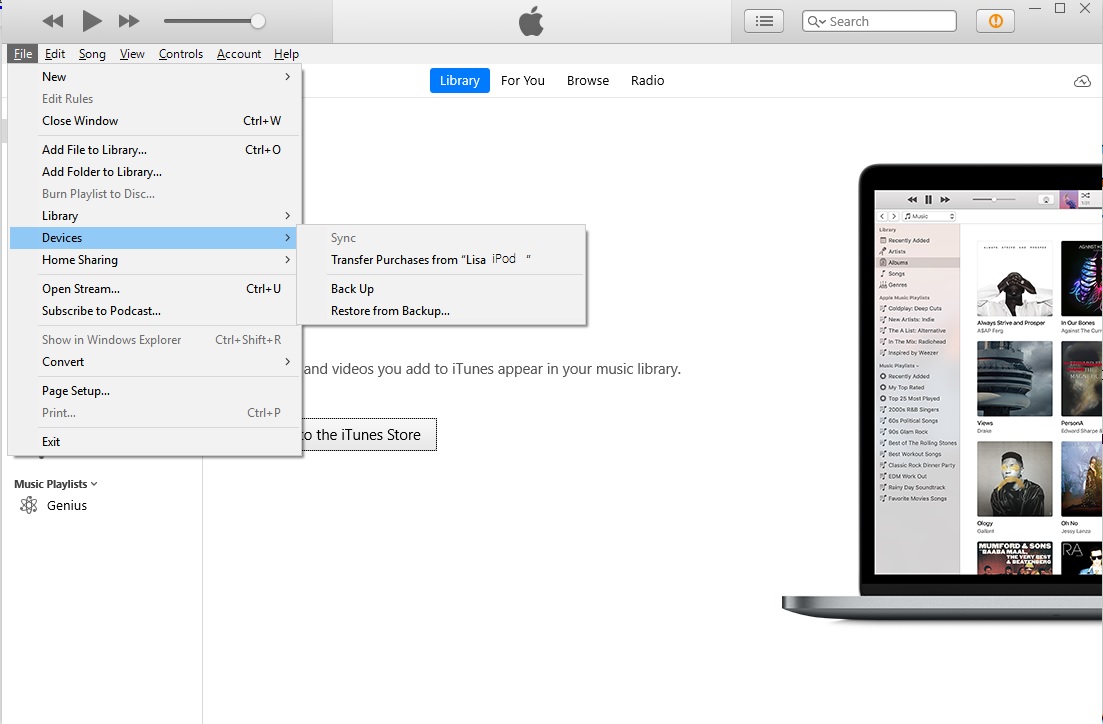The image size is (1103, 724).
Task: Choose Subscribe to Podcast entry
Action: [x=155, y=310]
